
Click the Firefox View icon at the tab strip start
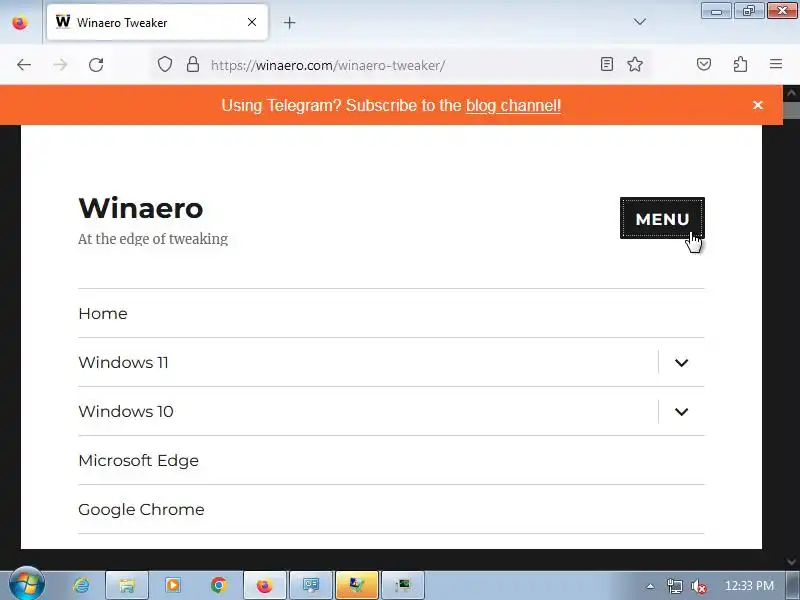pyautogui.click(x=20, y=23)
